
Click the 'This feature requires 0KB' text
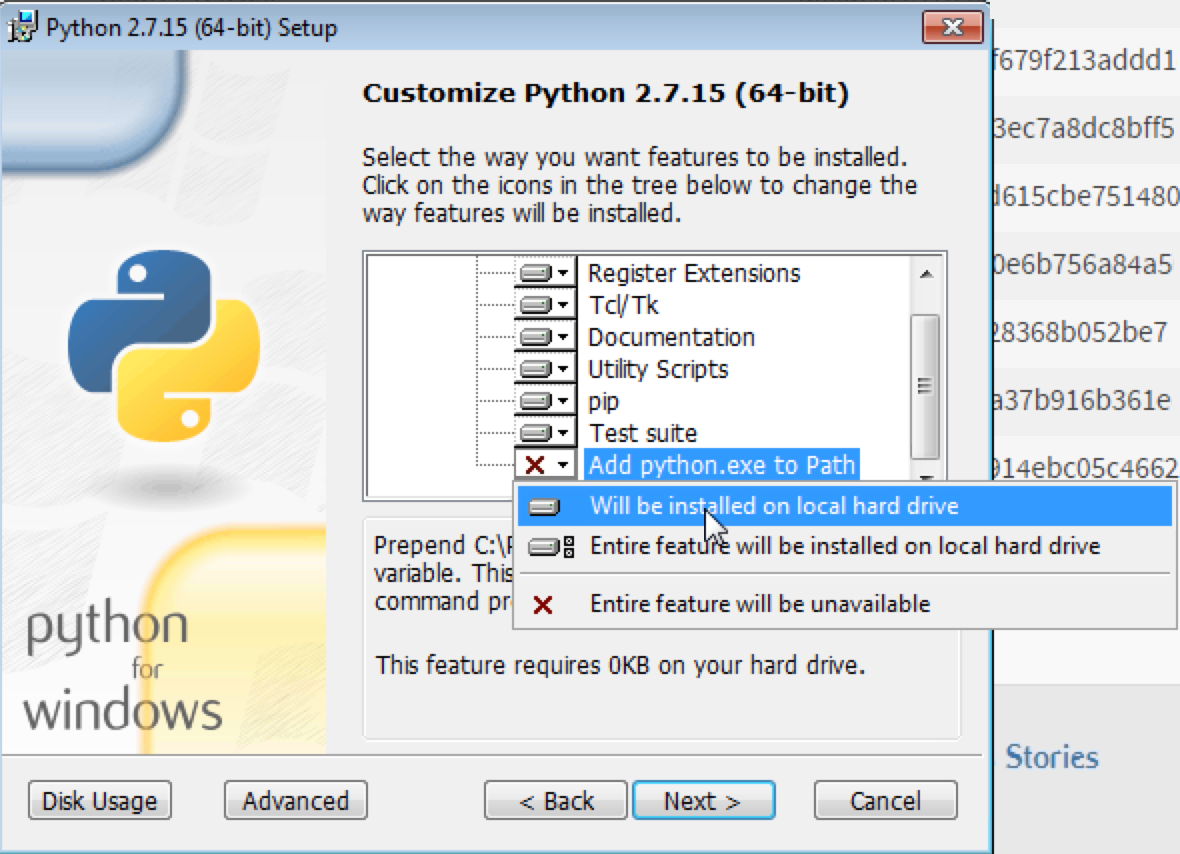tap(621, 665)
